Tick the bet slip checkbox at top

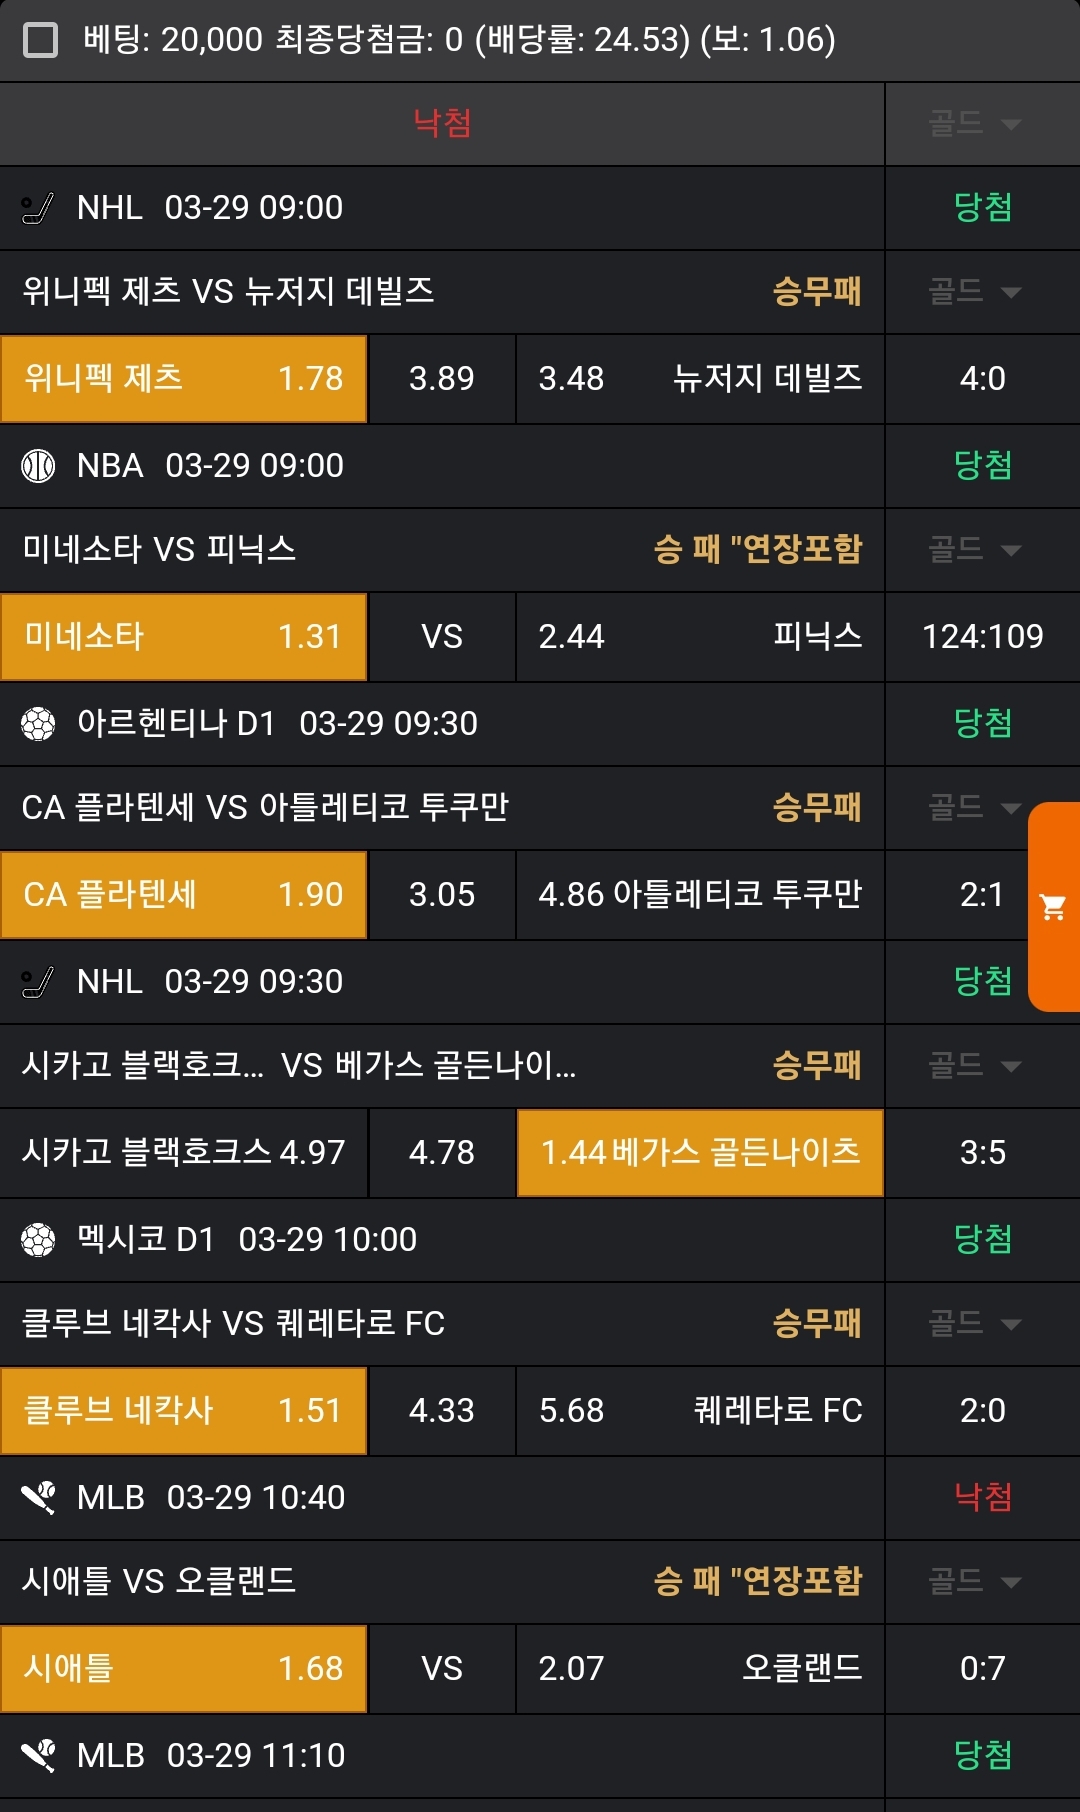tap(40, 41)
